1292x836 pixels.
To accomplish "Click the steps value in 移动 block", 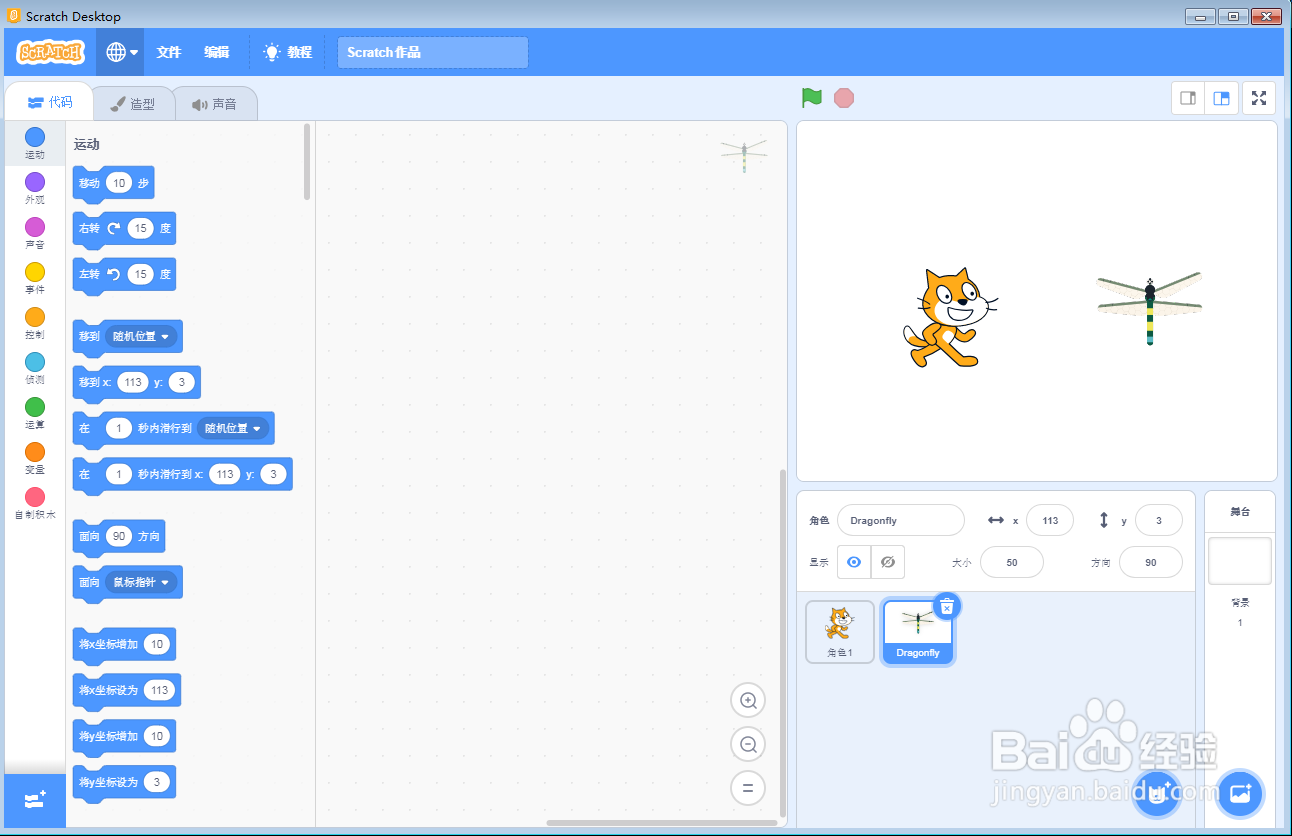I will [119, 183].
